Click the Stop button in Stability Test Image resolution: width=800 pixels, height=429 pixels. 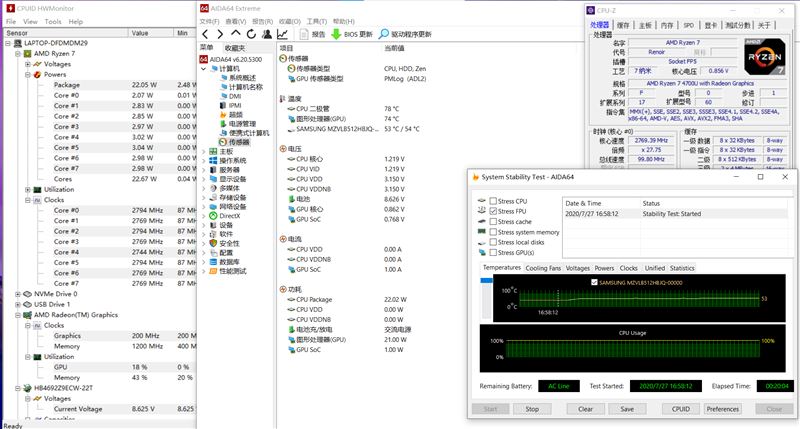(x=532, y=409)
